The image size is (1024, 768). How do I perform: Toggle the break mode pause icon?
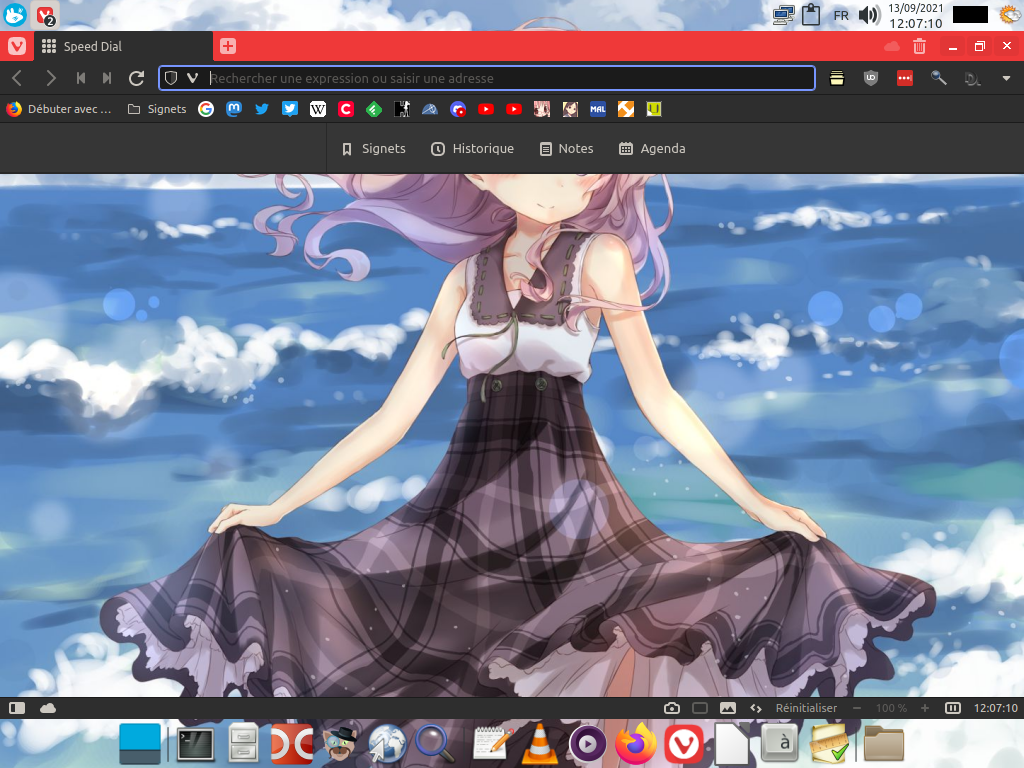pos(953,708)
